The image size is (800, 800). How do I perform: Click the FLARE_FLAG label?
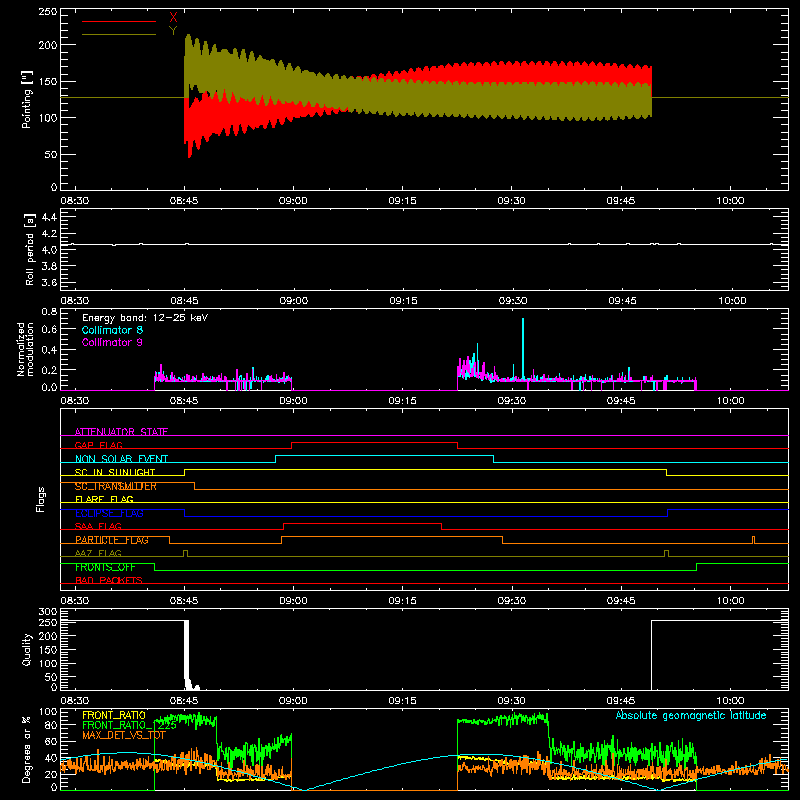pos(104,499)
